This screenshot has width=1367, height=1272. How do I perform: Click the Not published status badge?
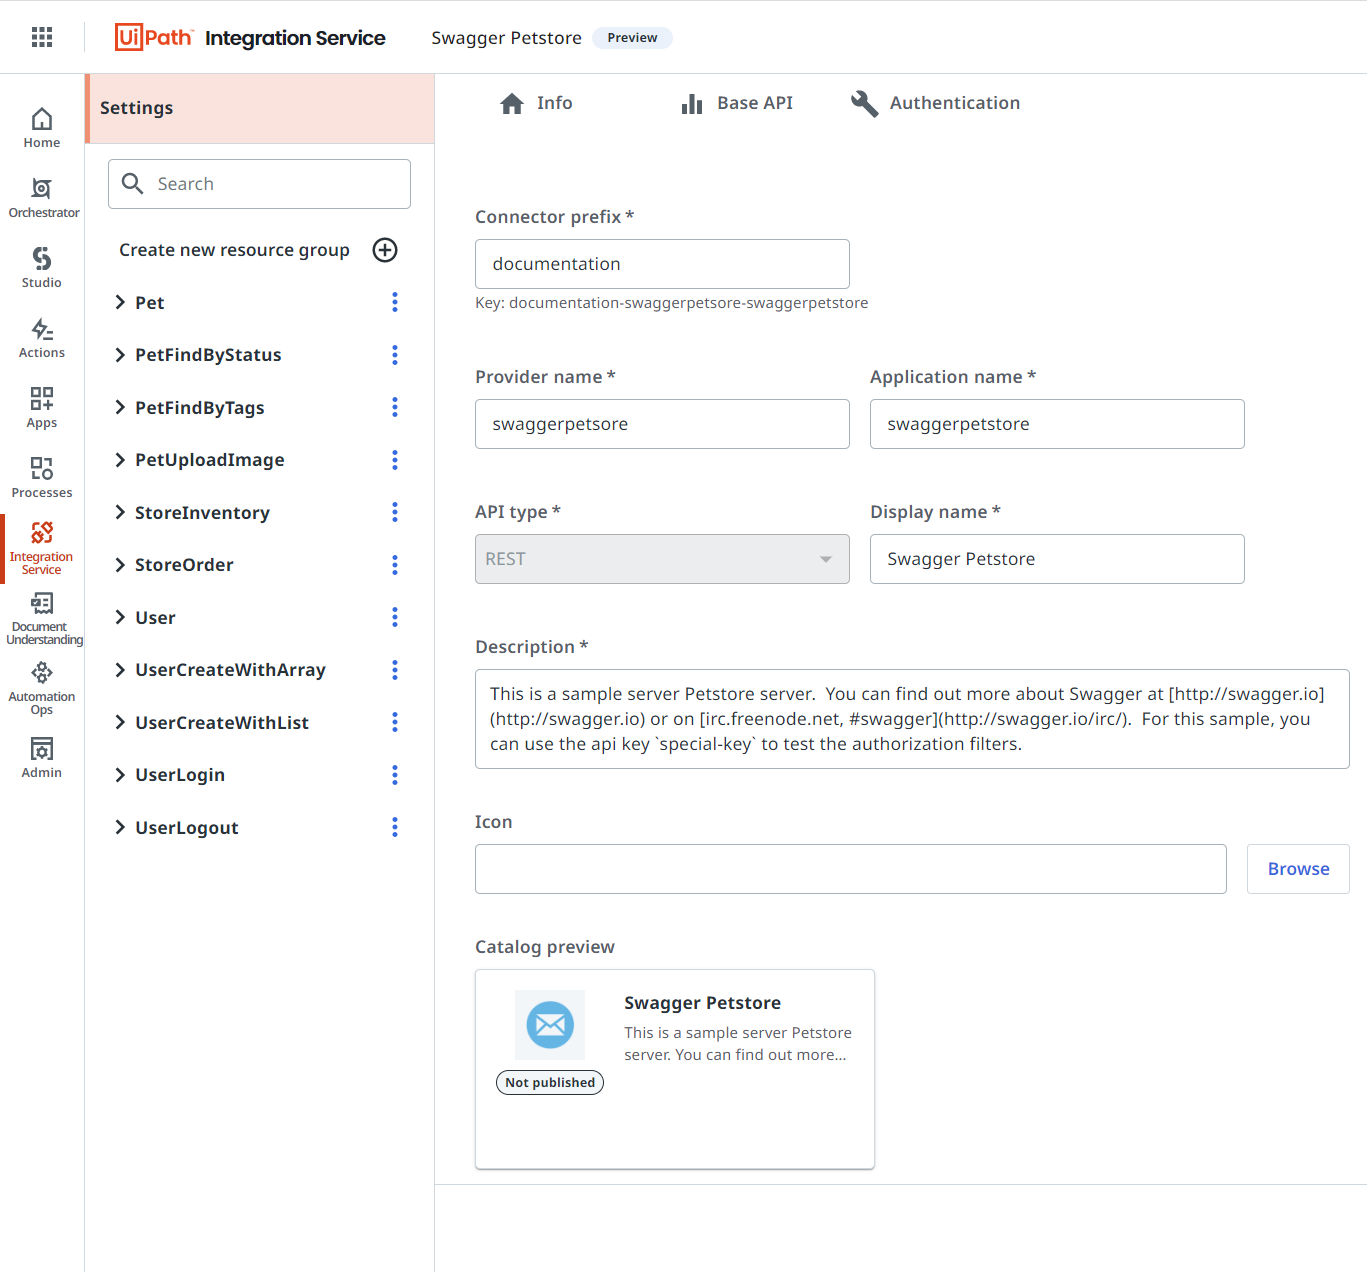tap(550, 1082)
